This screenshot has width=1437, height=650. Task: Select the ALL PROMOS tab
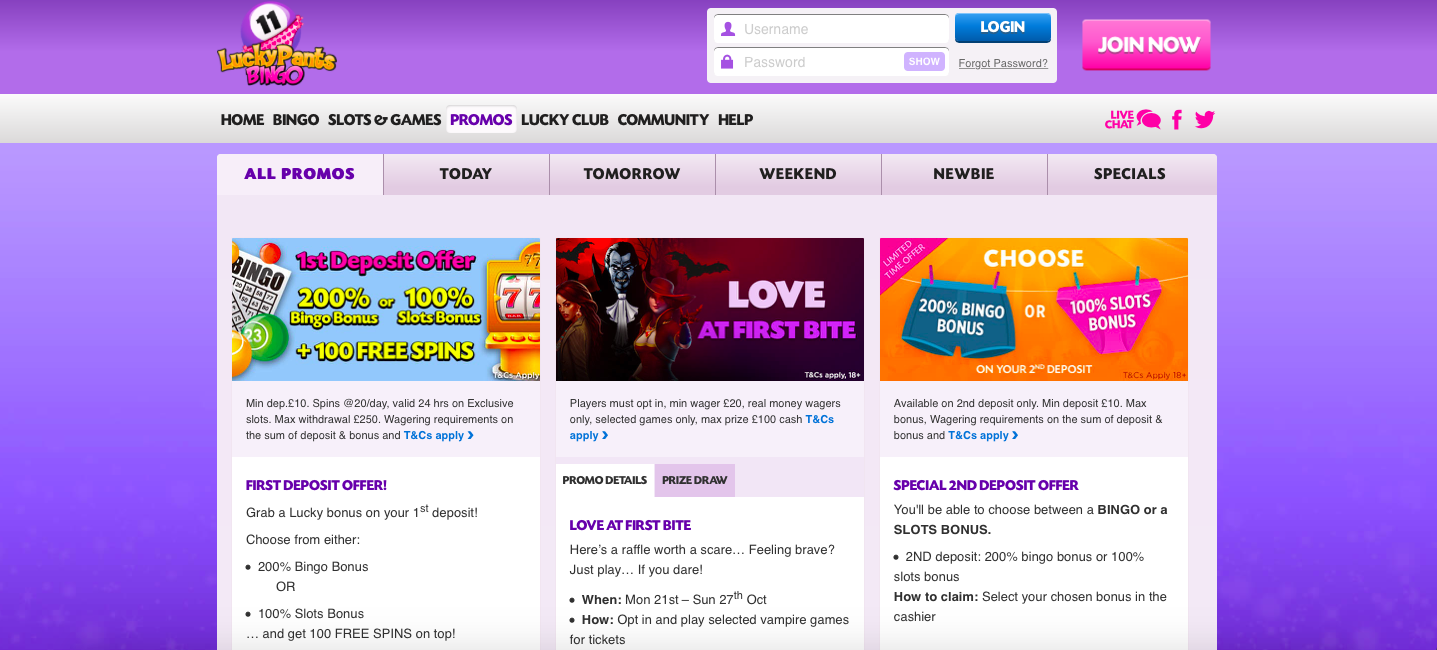(300, 174)
